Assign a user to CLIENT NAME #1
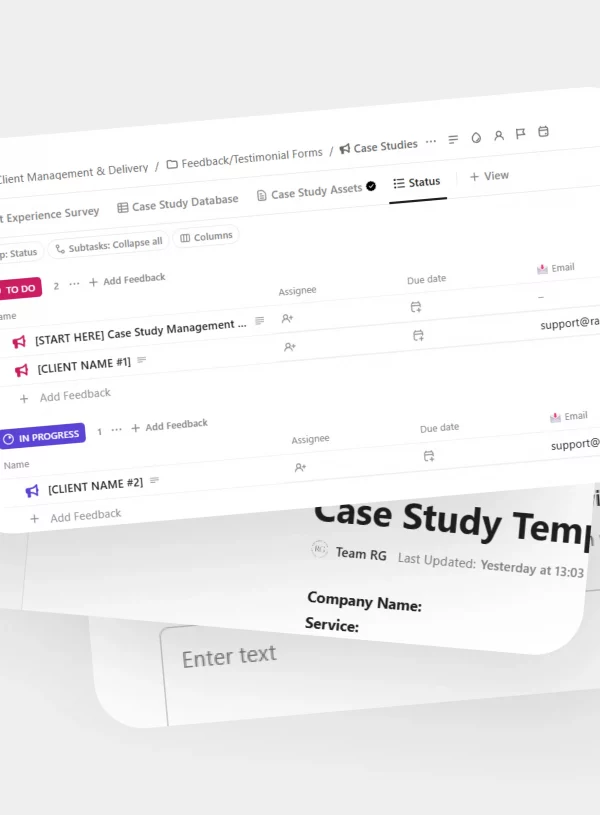The image size is (600, 815). (x=290, y=347)
